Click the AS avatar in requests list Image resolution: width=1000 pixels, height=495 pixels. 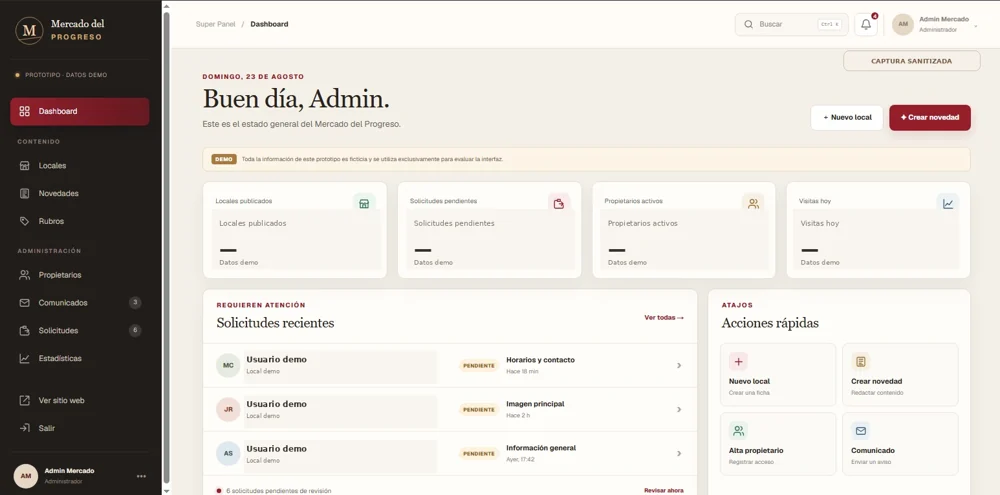(228, 454)
